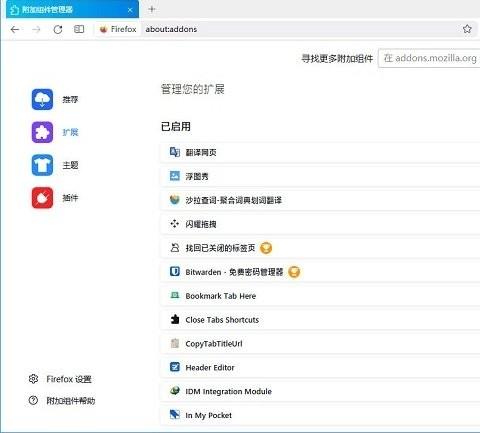Switch to 主题 category label
This screenshot has height=433, width=480.
[70, 165]
